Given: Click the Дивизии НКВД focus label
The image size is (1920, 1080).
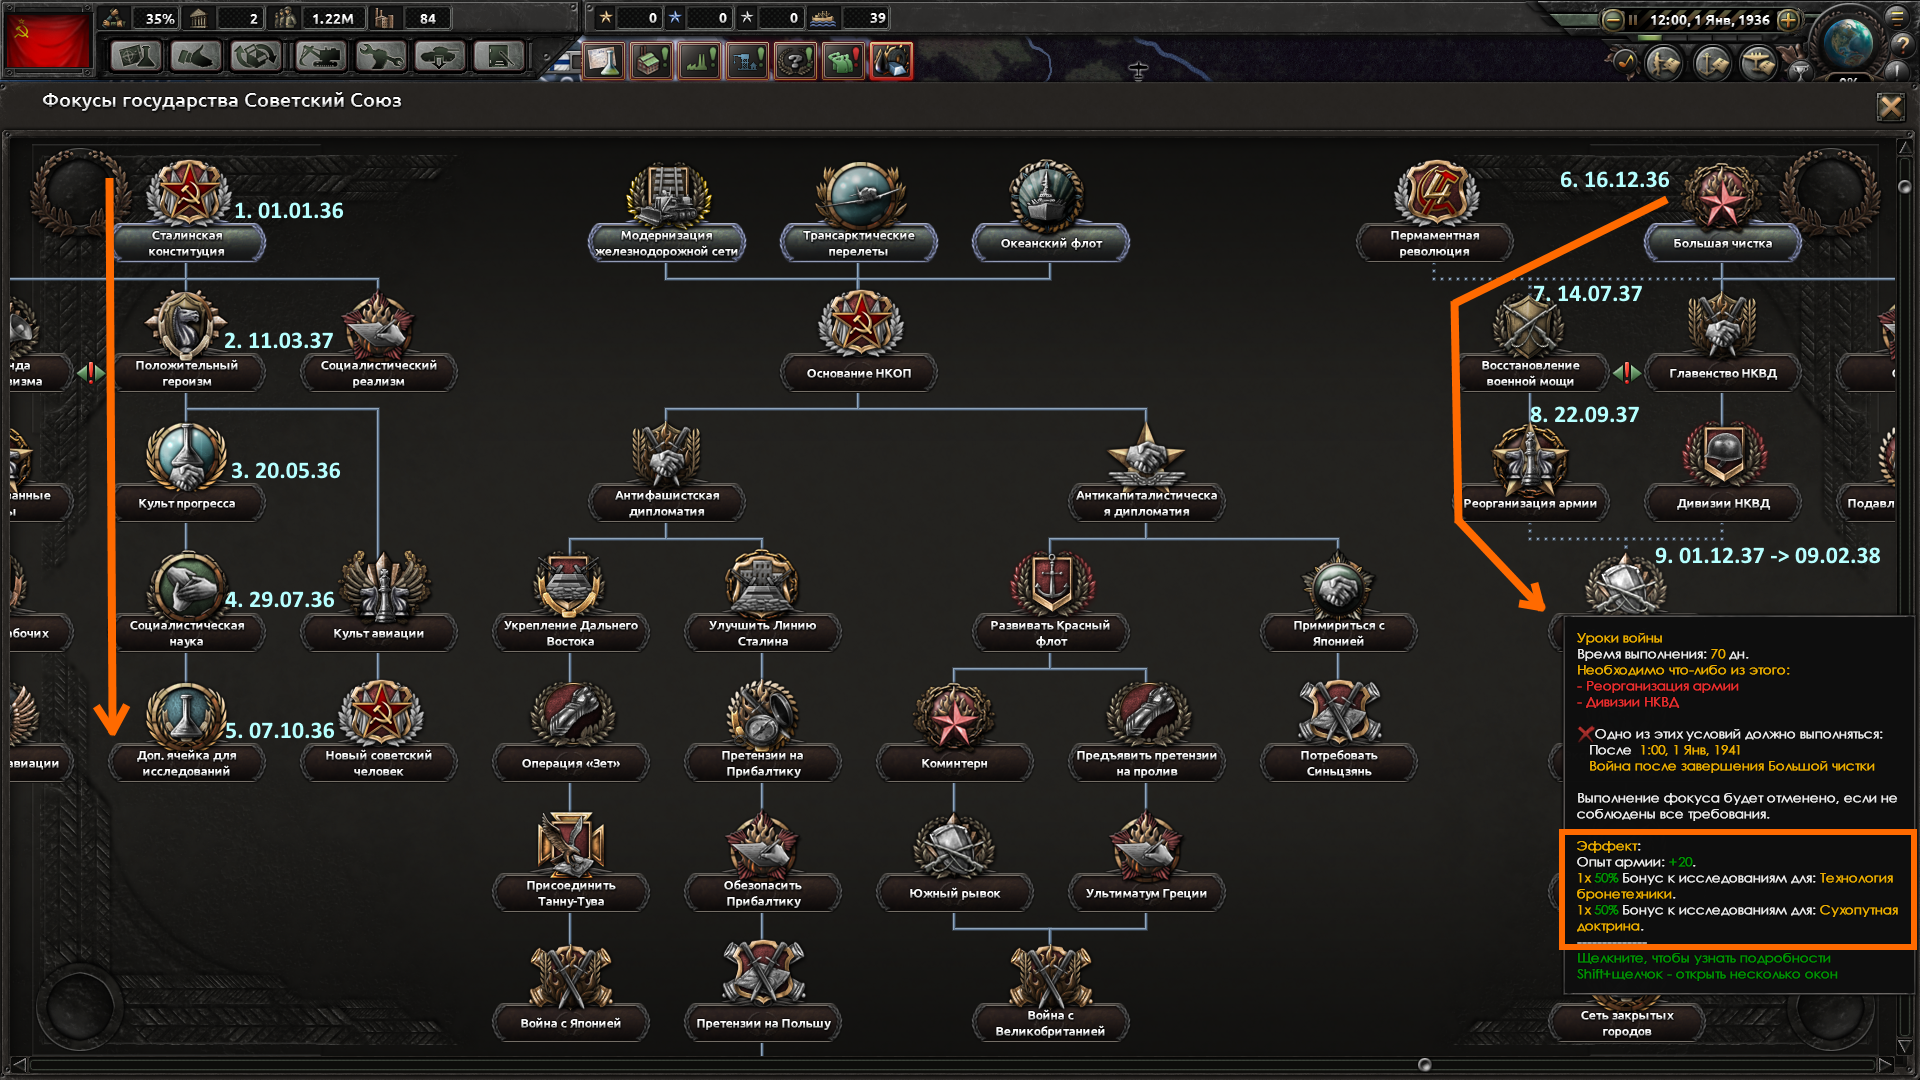Looking at the screenshot, I should point(1722,503).
